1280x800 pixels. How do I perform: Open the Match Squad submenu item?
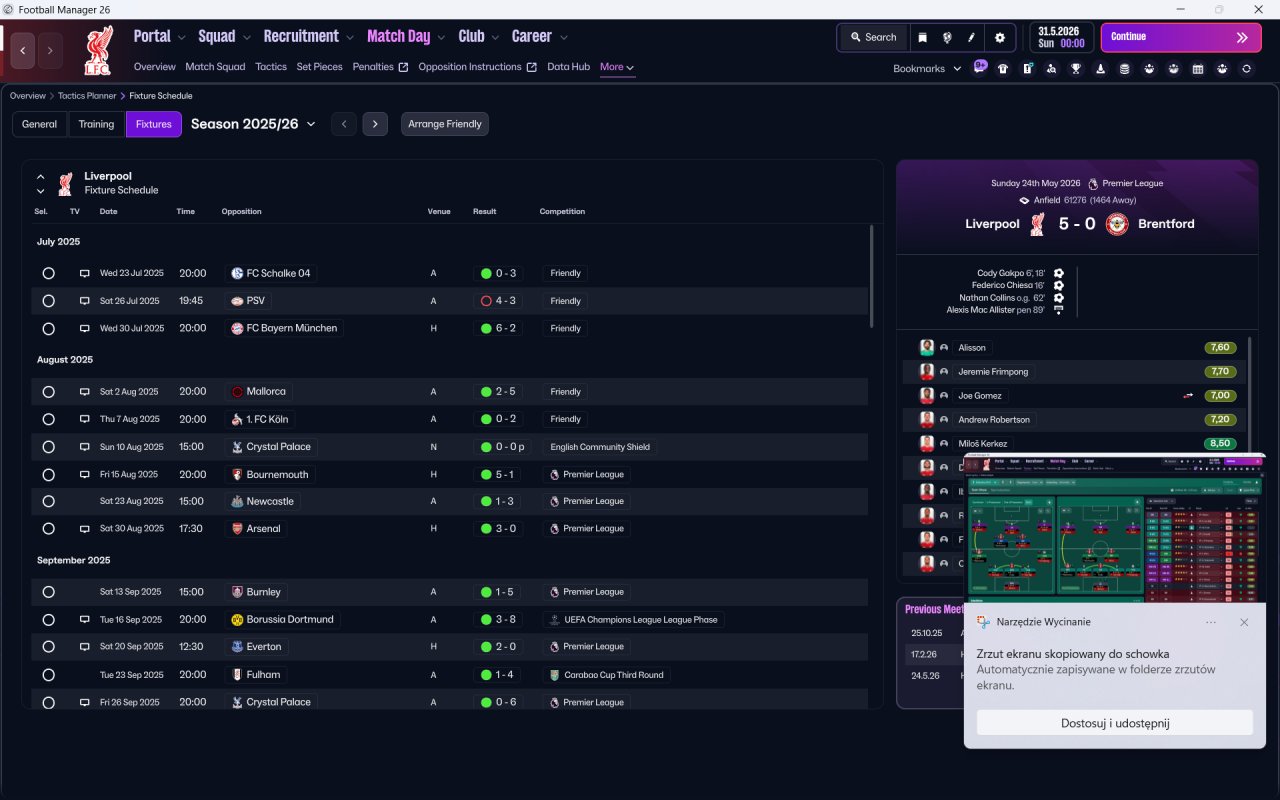[215, 67]
